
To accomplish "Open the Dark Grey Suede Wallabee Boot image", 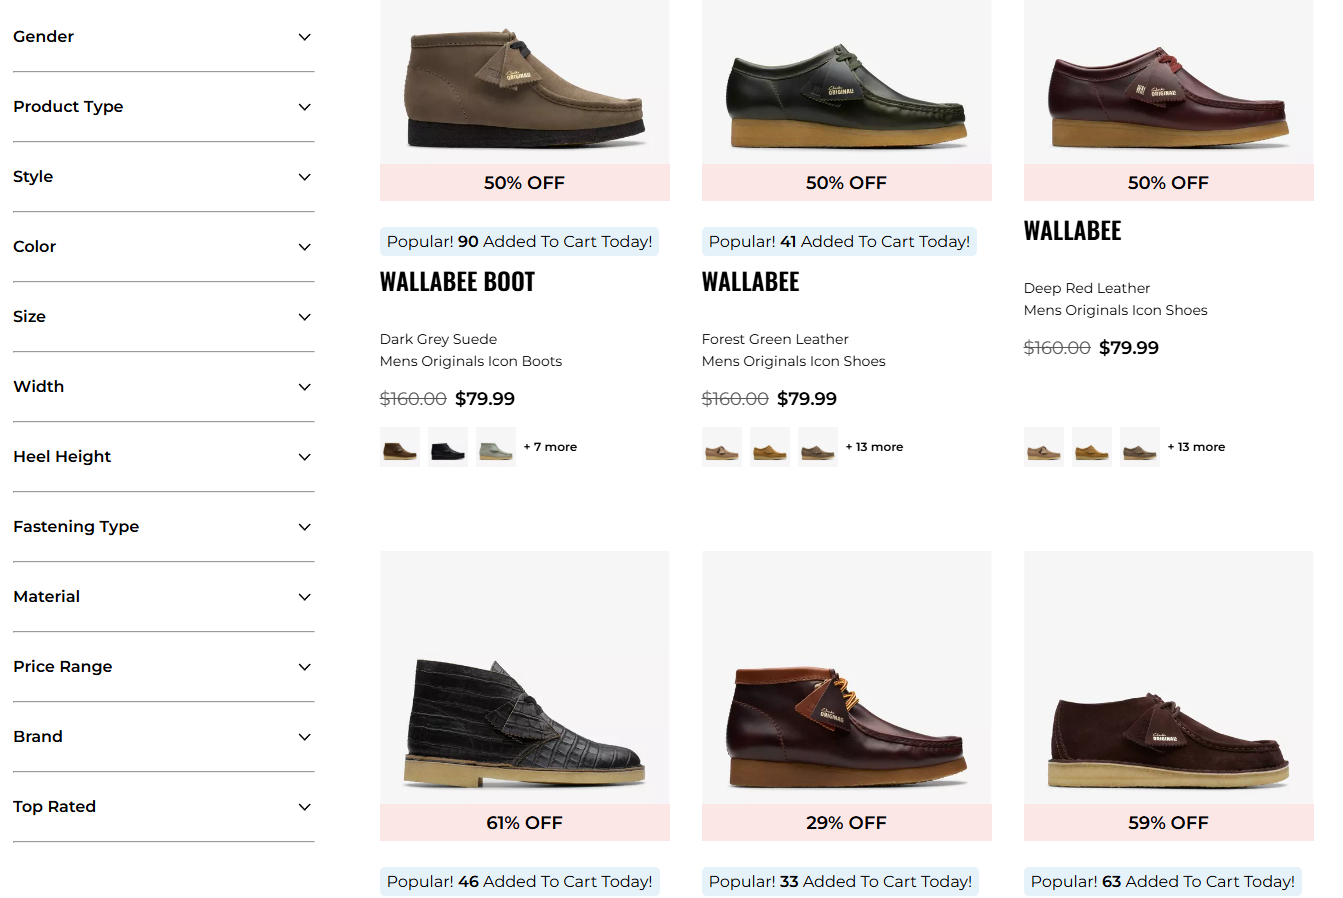I will pos(525,83).
